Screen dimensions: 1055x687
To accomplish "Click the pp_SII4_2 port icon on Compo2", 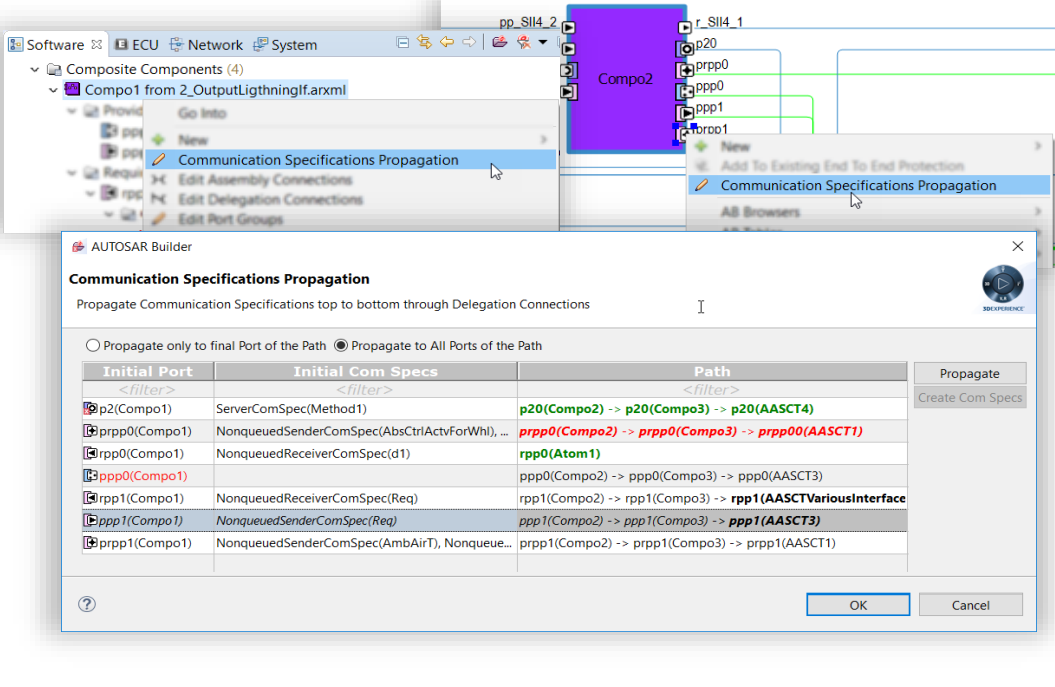I will 569,28.
